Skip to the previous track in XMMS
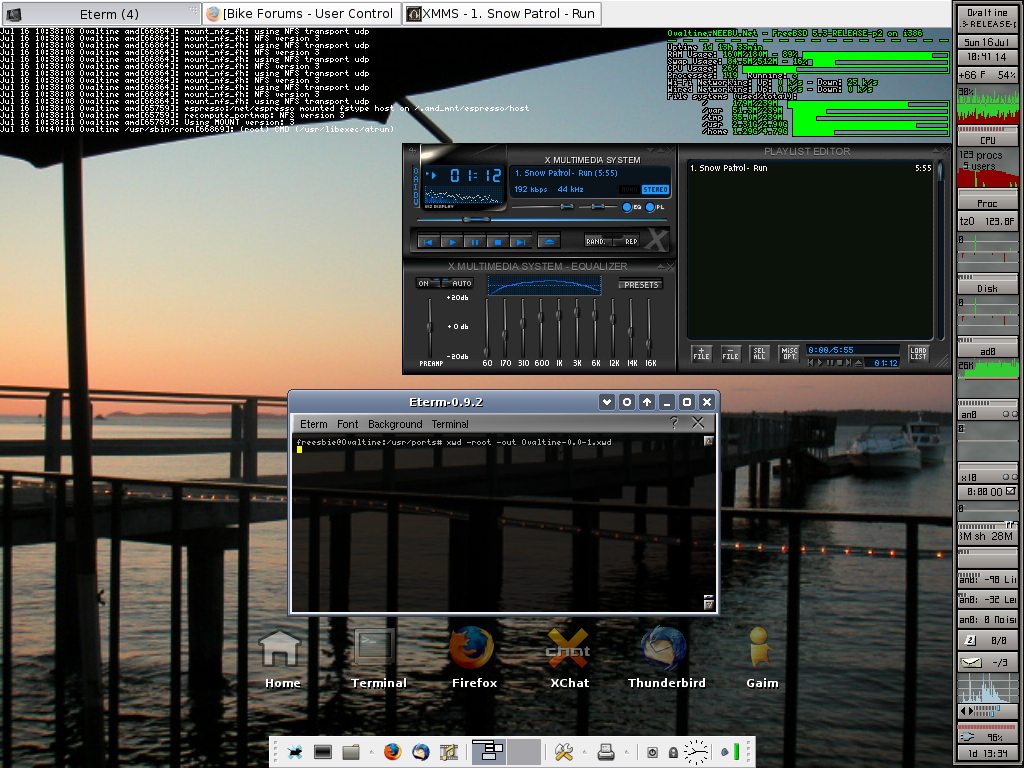The height and width of the screenshot is (768, 1024). point(428,242)
